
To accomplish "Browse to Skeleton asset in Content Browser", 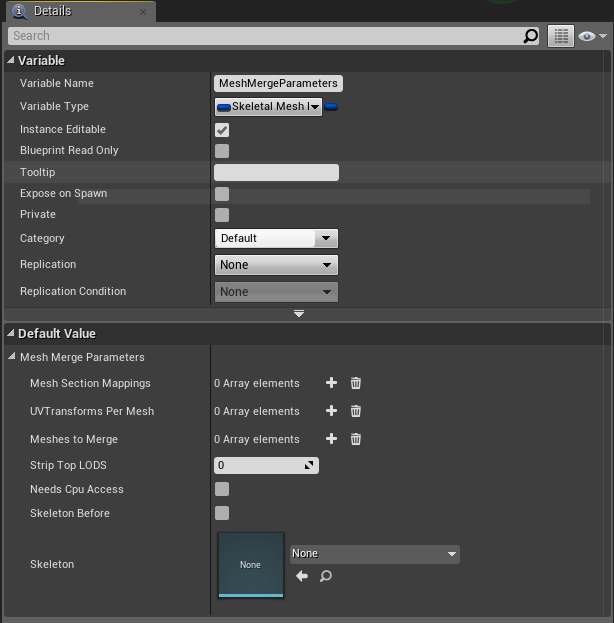I will point(326,576).
